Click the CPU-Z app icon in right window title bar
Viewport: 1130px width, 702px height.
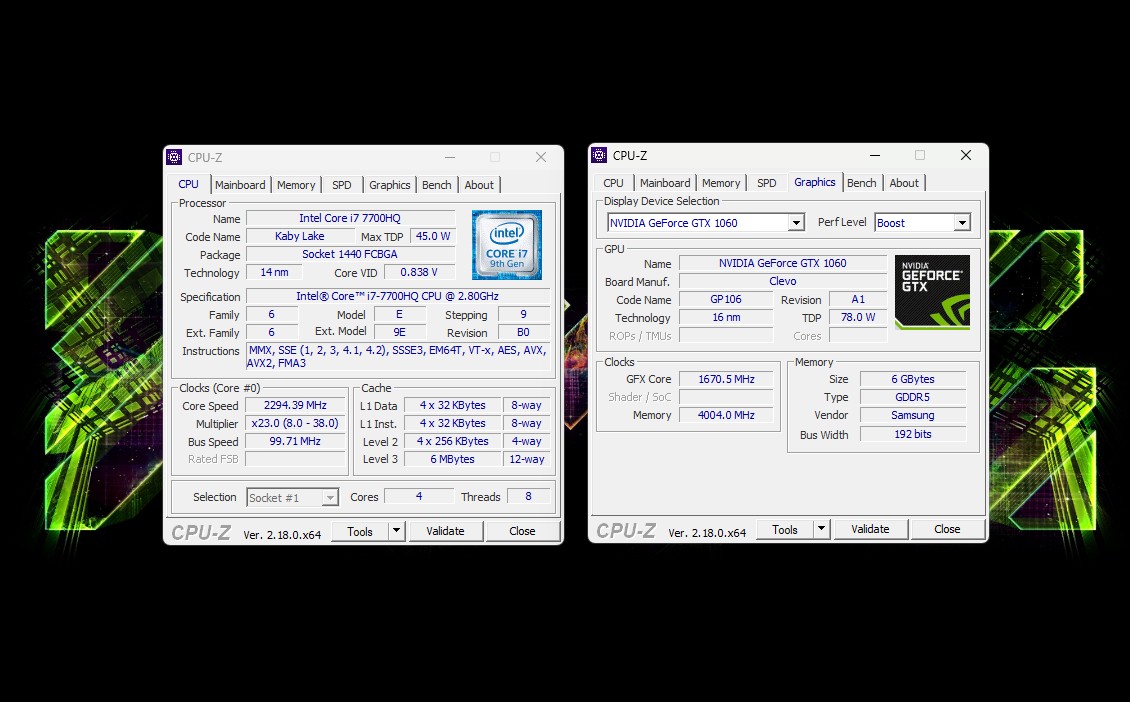coord(599,155)
